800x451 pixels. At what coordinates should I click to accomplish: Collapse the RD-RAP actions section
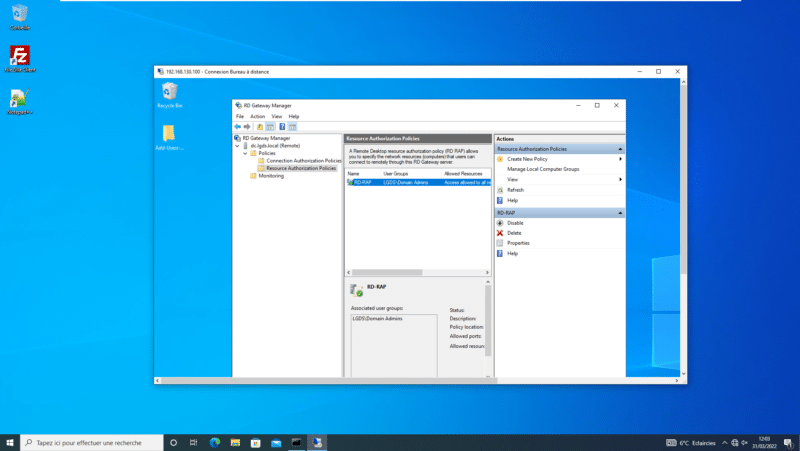[x=620, y=213]
